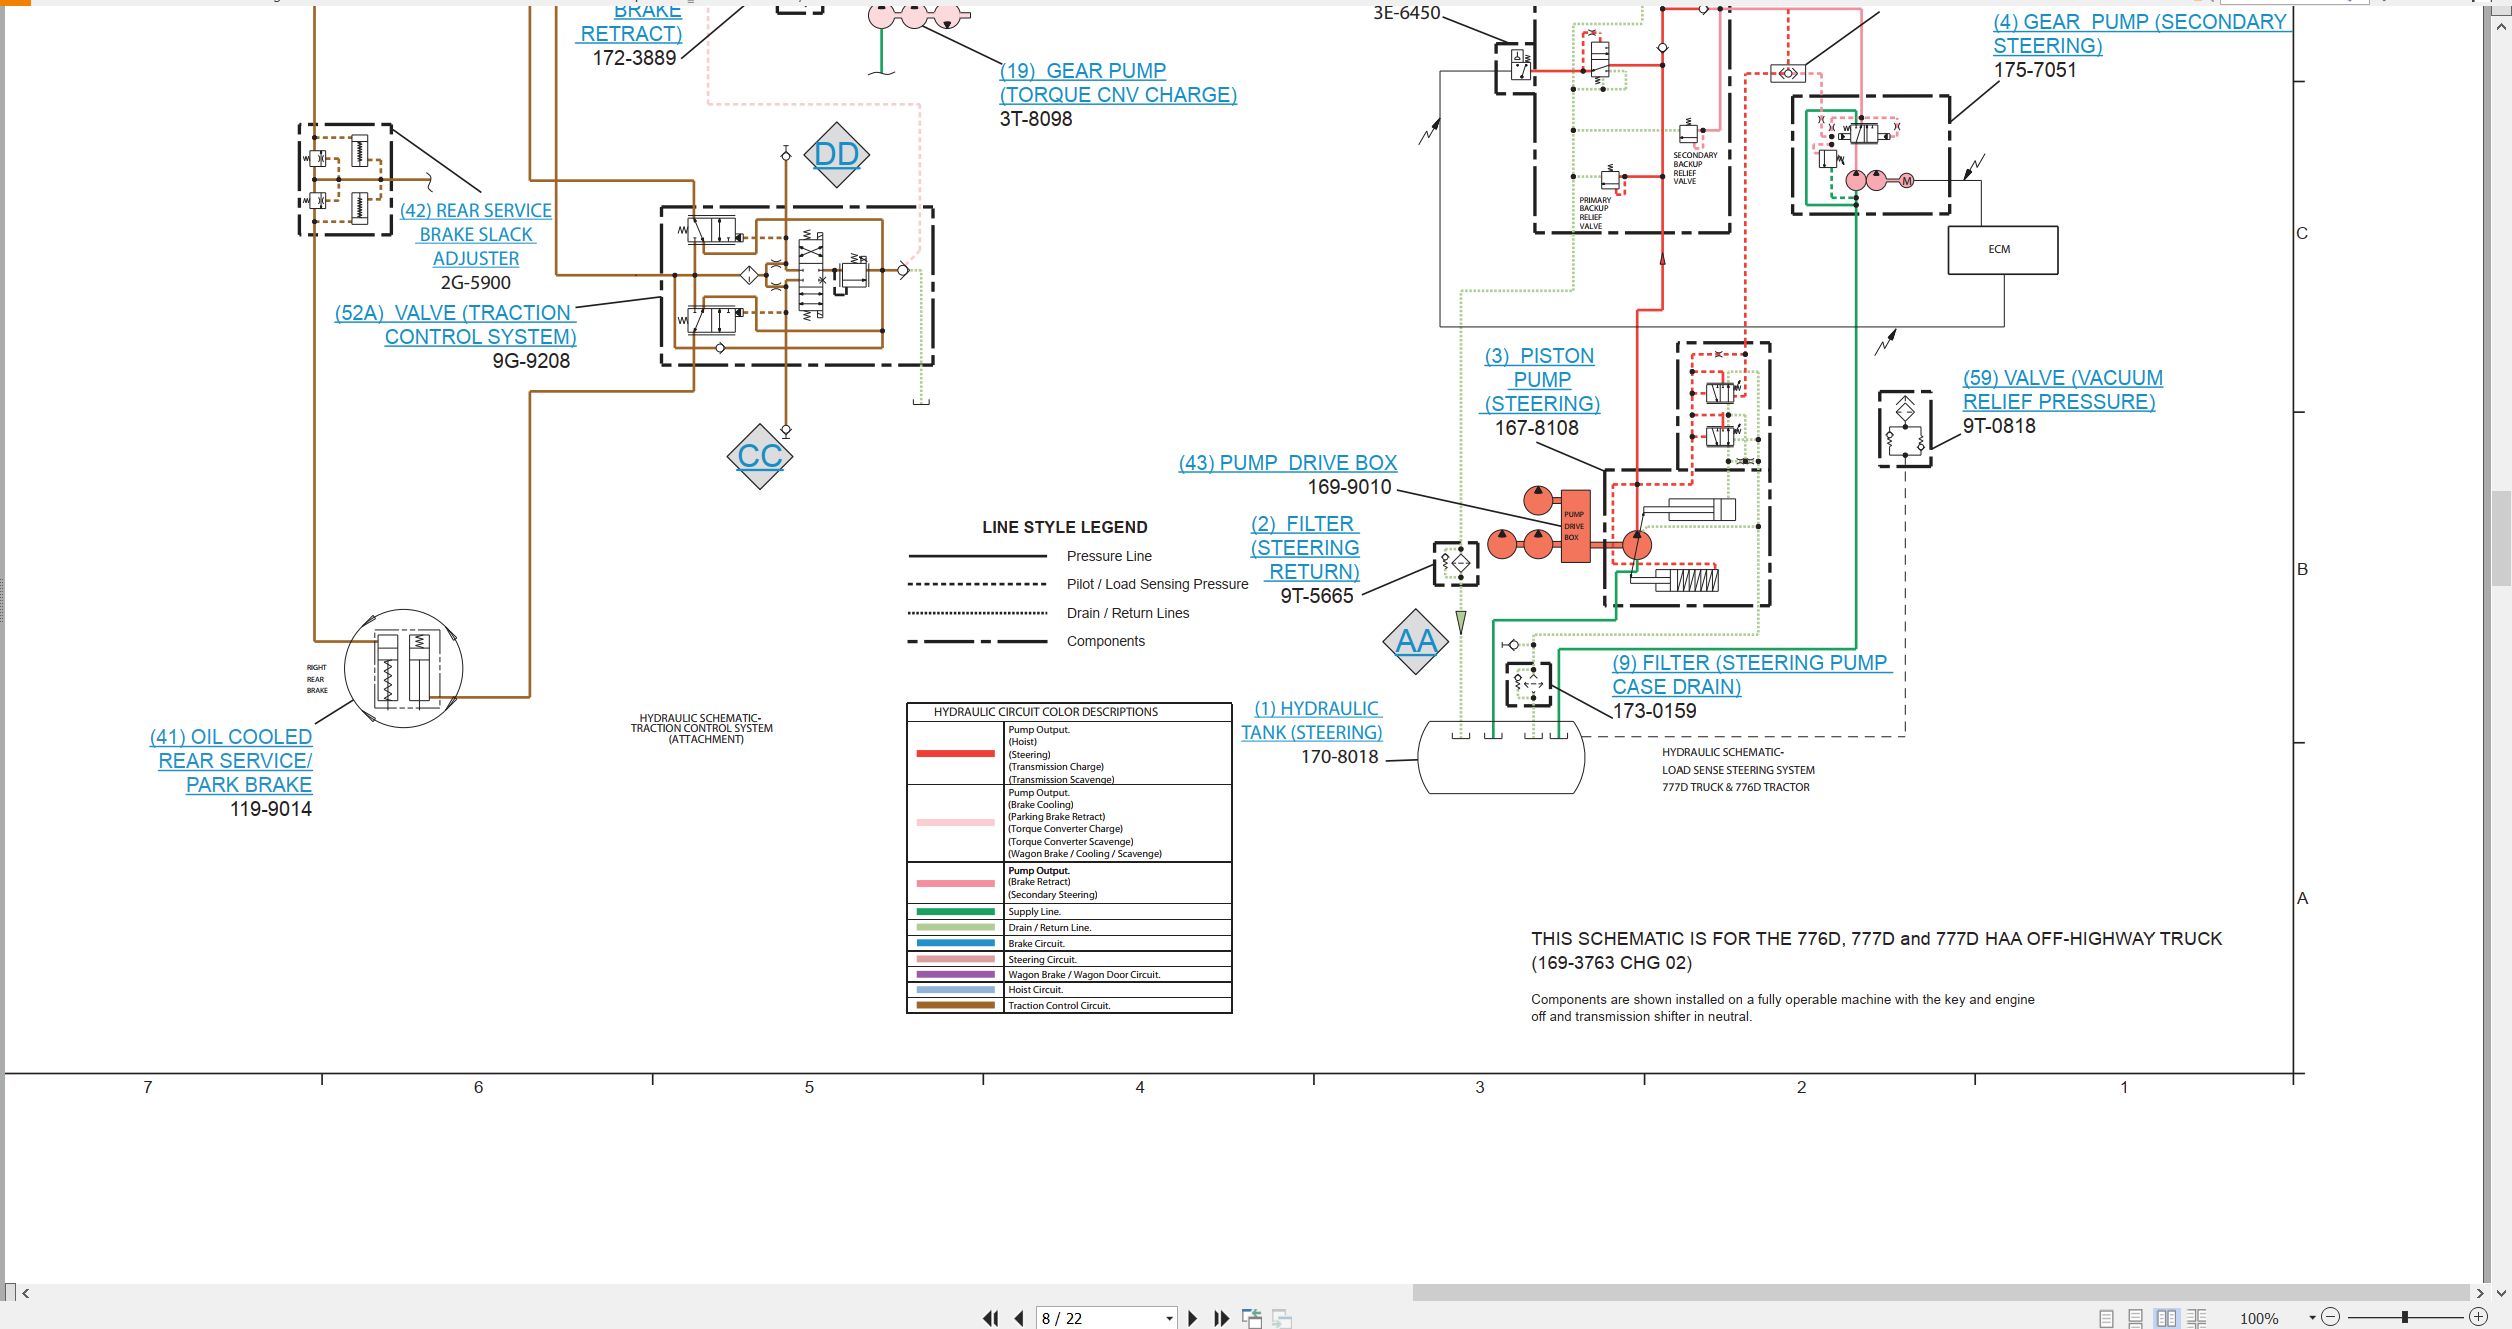Jump to the last page
2512x1329 pixels.
(x=1221, y=1318)
